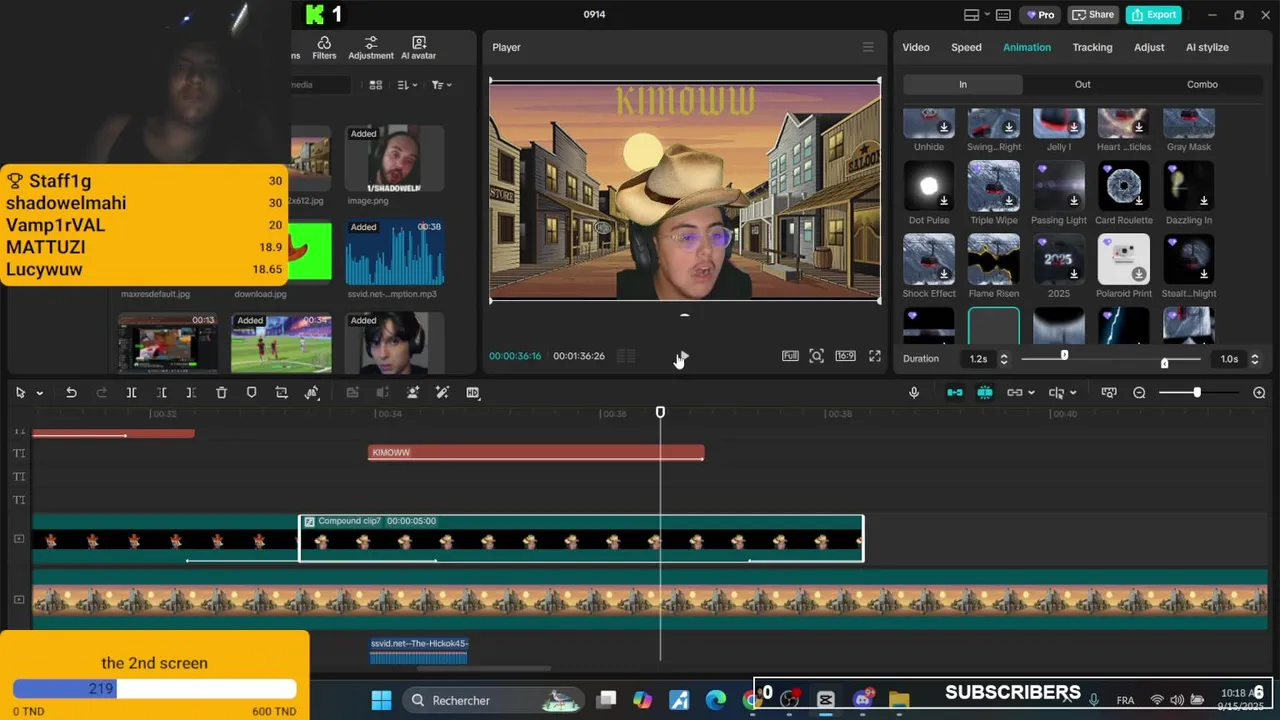Open the layout switcher icon in title bar

coord(971,14)
